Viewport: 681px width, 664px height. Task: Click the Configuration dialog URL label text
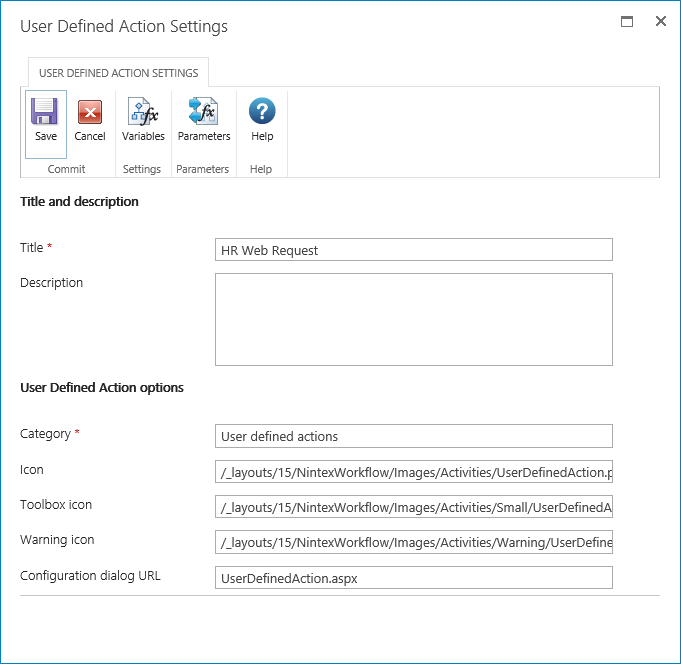click(x=90, y=575)
